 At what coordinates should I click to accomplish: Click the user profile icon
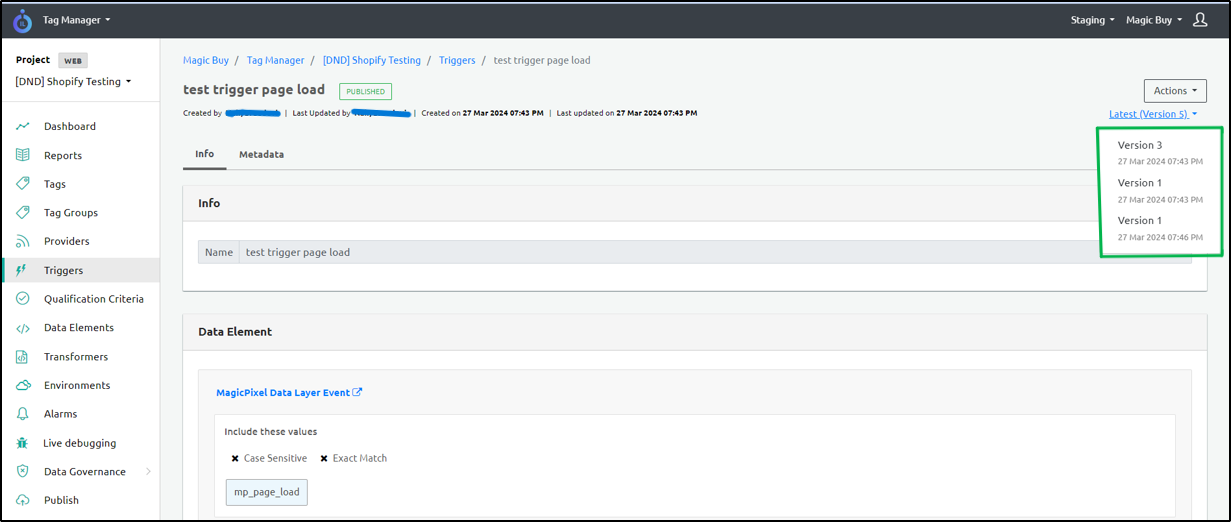coord(1201,20)
